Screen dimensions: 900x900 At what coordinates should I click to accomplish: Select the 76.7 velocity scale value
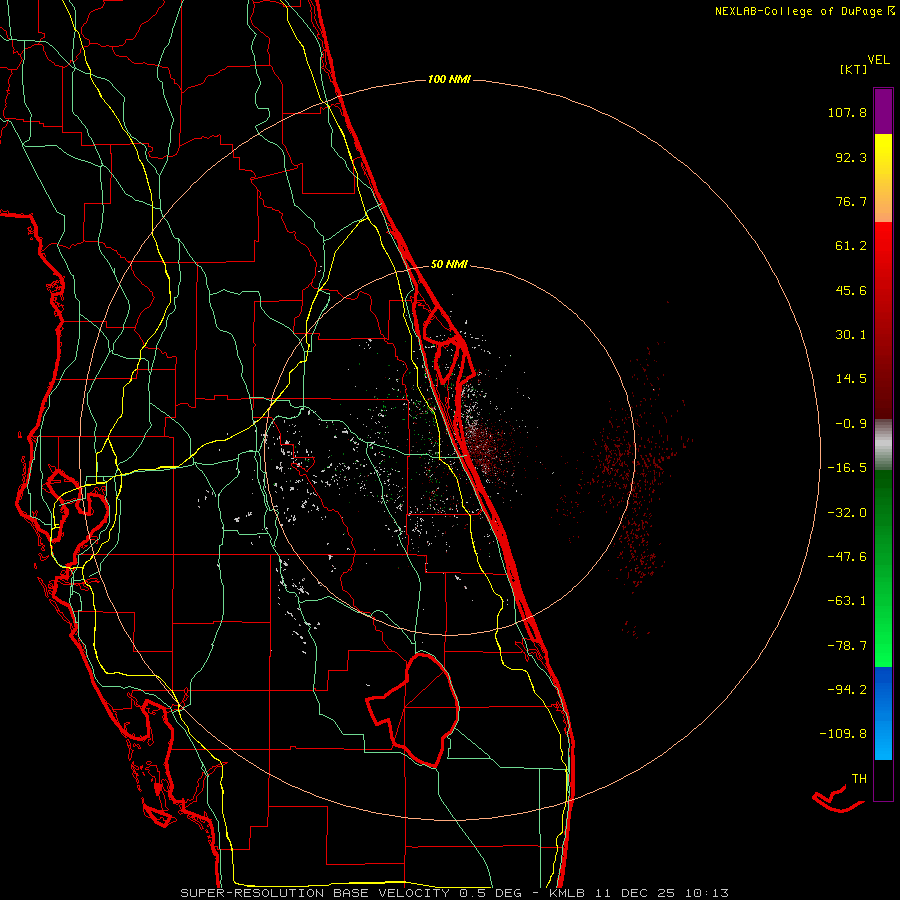[851, 201]
